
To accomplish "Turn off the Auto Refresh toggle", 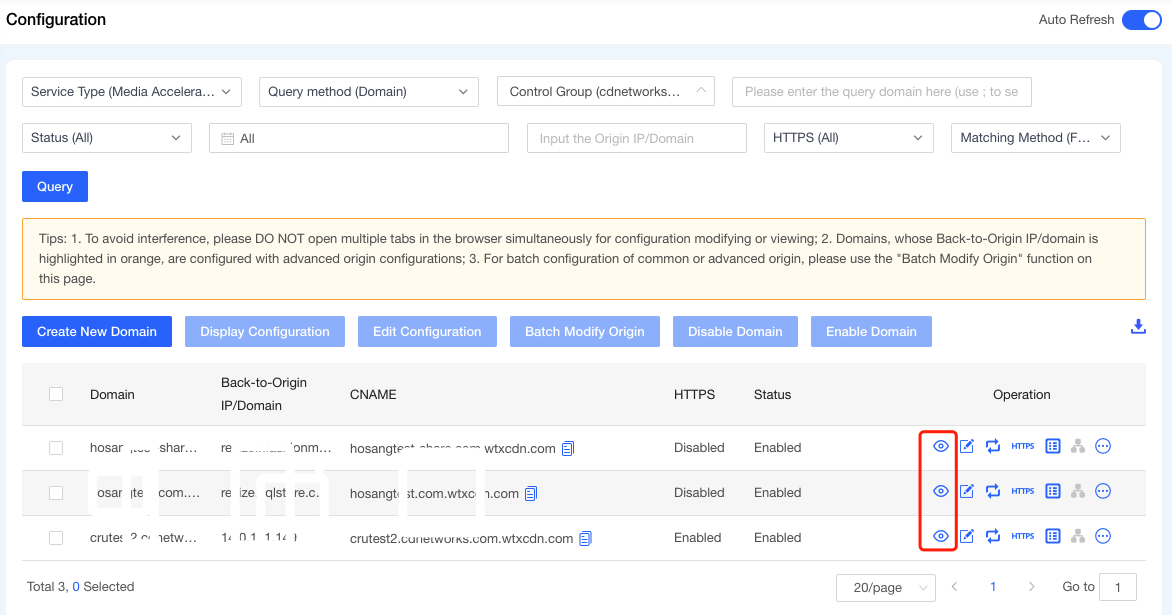I will [1141, 20].
